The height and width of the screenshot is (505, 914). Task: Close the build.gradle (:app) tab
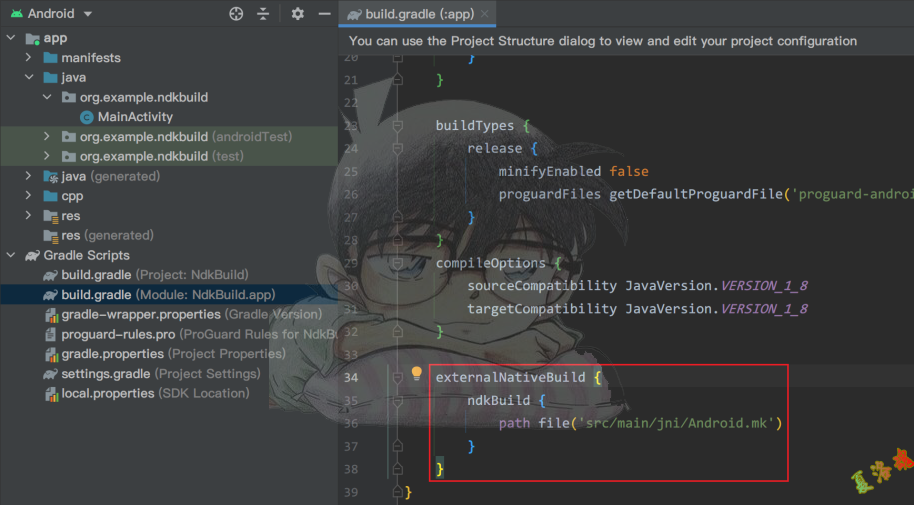(484, 14)
